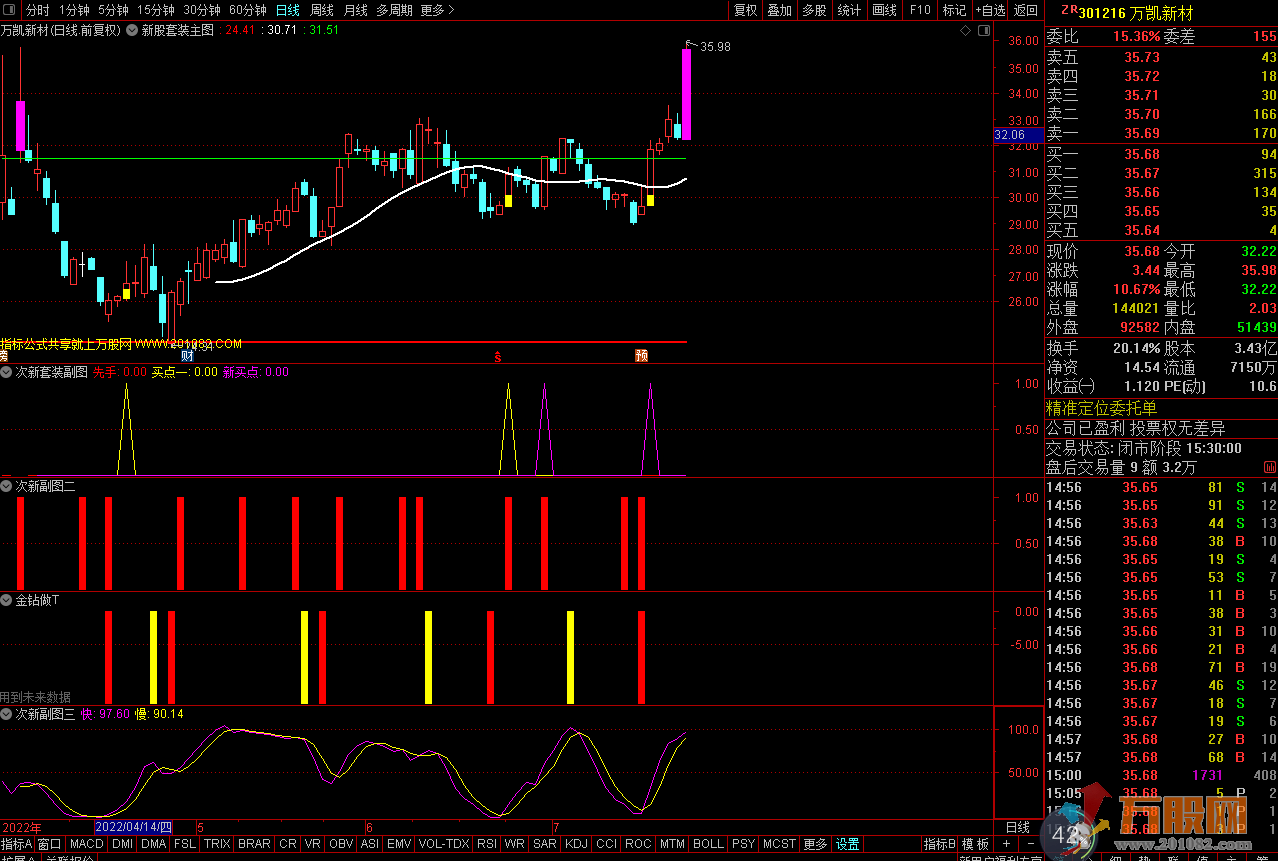Image resolution: width=1278 pixels, height=861 pixels.
Task: Click the 换手 20.14% value
Action: click(1137, 348)
